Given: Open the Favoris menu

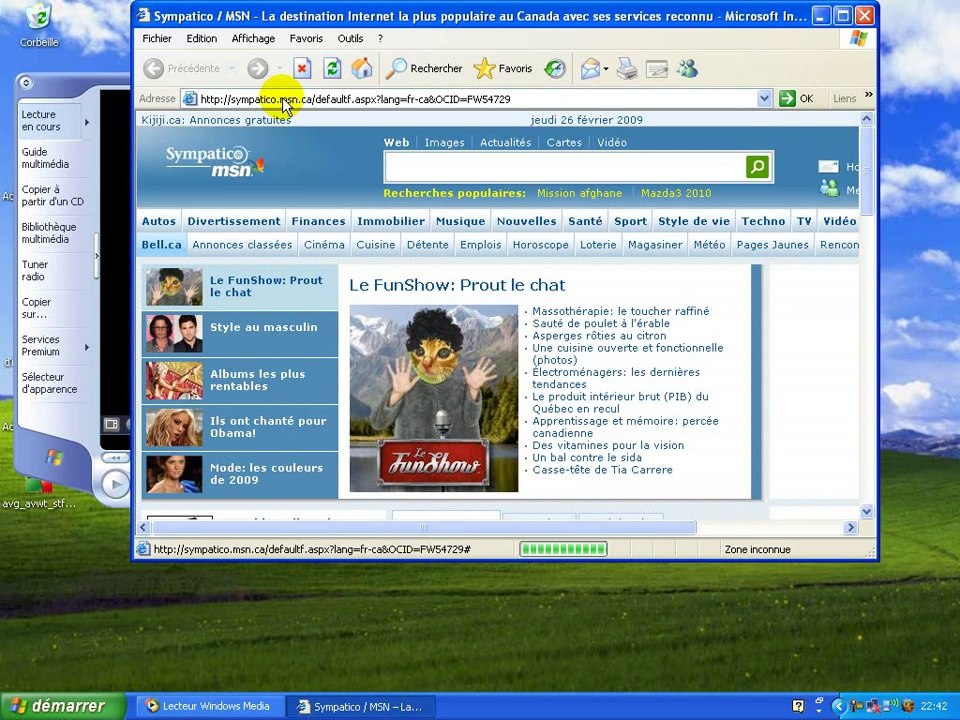Looking at the screenshot, I should click(x=306, y=39).
